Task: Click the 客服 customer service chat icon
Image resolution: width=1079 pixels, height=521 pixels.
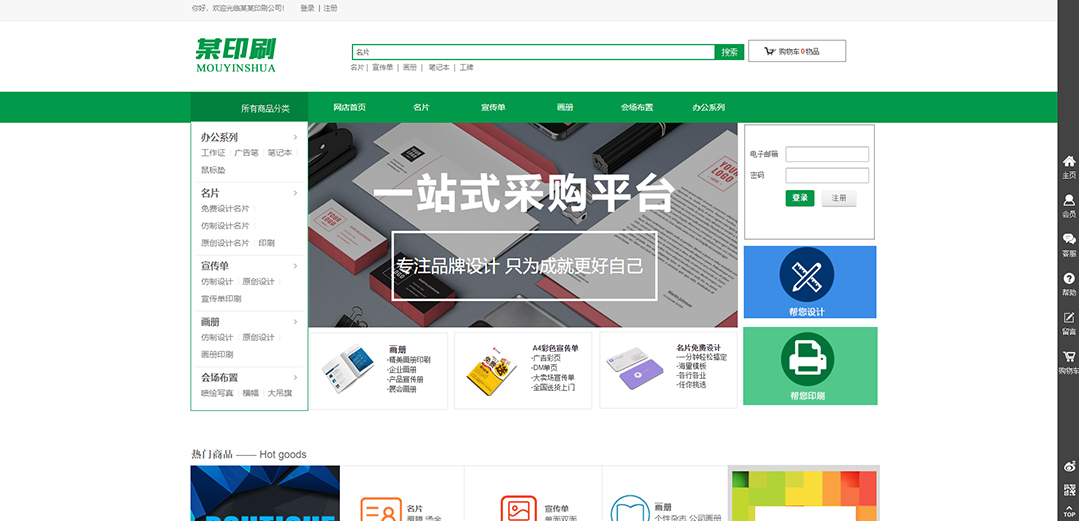Action: pos(1068,239)
